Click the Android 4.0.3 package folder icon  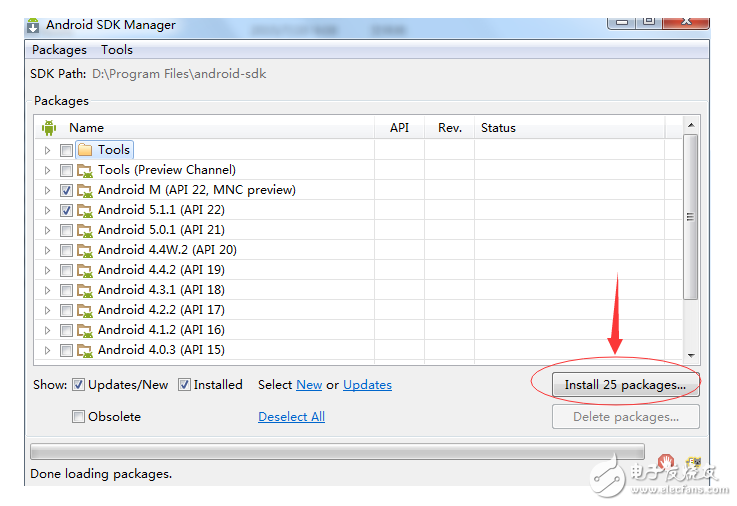click(85, 350)
